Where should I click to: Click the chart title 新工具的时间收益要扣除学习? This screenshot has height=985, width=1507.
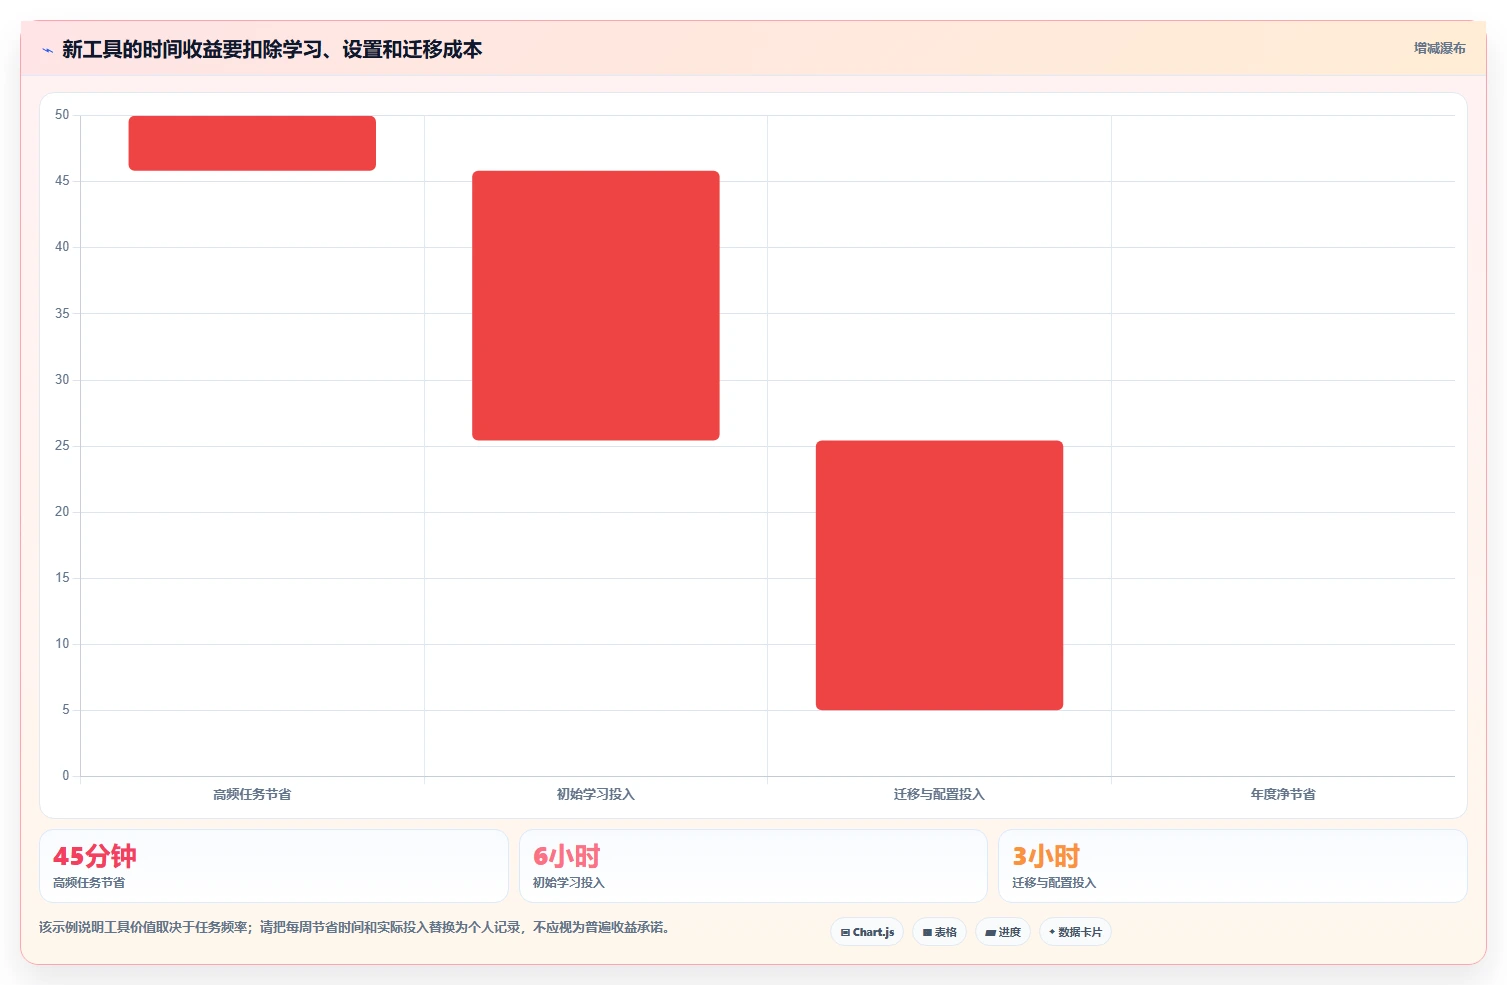click(272, 49)
